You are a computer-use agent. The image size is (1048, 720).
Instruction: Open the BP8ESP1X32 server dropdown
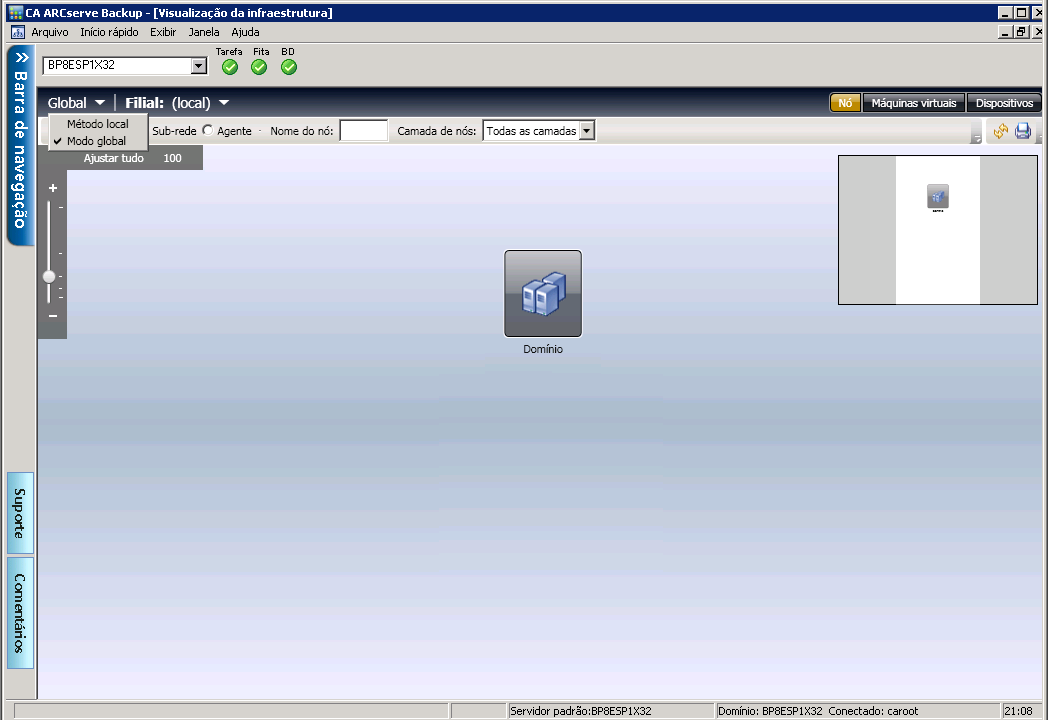[199, 66]
